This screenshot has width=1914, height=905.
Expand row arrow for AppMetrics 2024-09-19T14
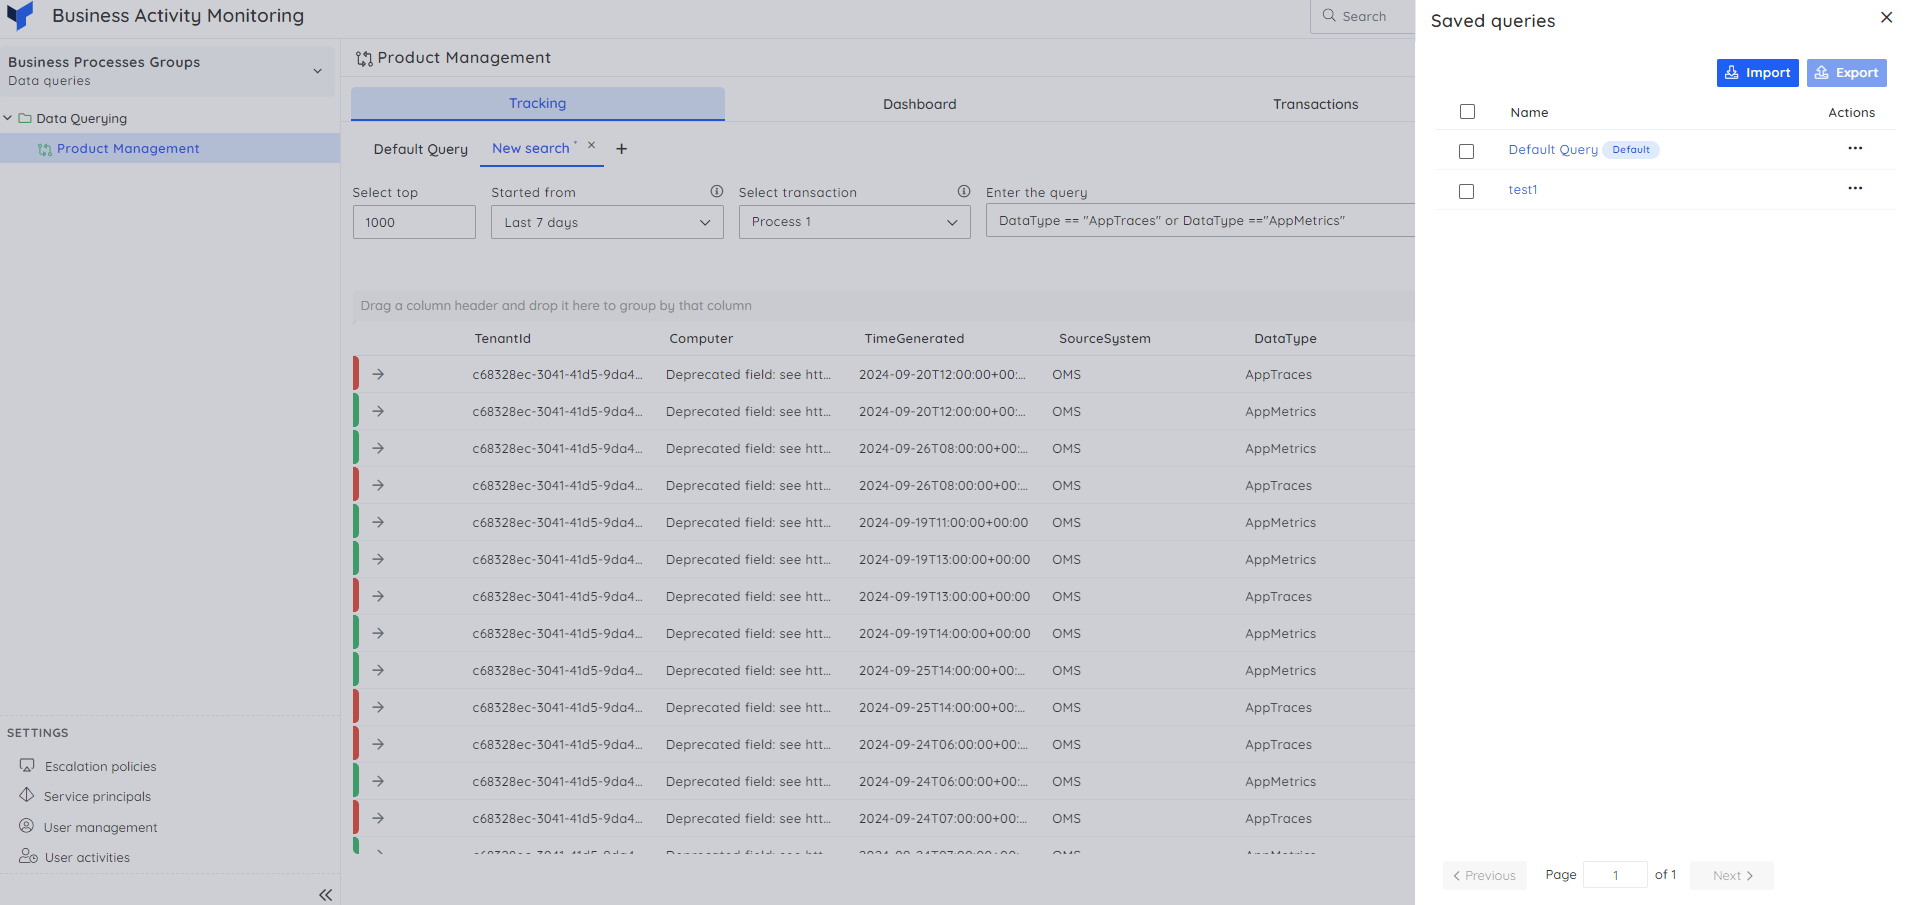378,633
